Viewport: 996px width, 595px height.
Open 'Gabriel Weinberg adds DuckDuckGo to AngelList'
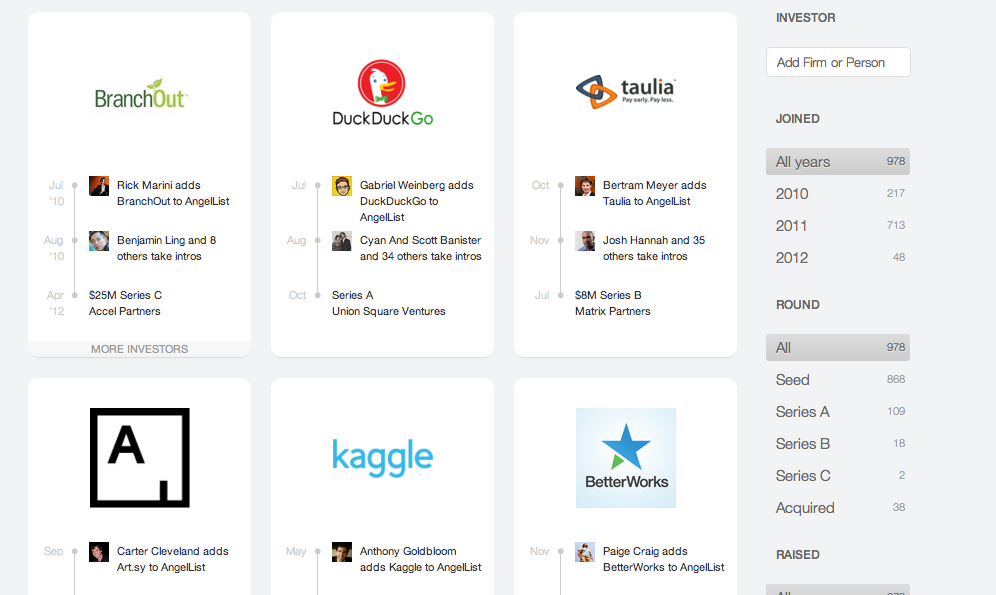click(417, 201)
